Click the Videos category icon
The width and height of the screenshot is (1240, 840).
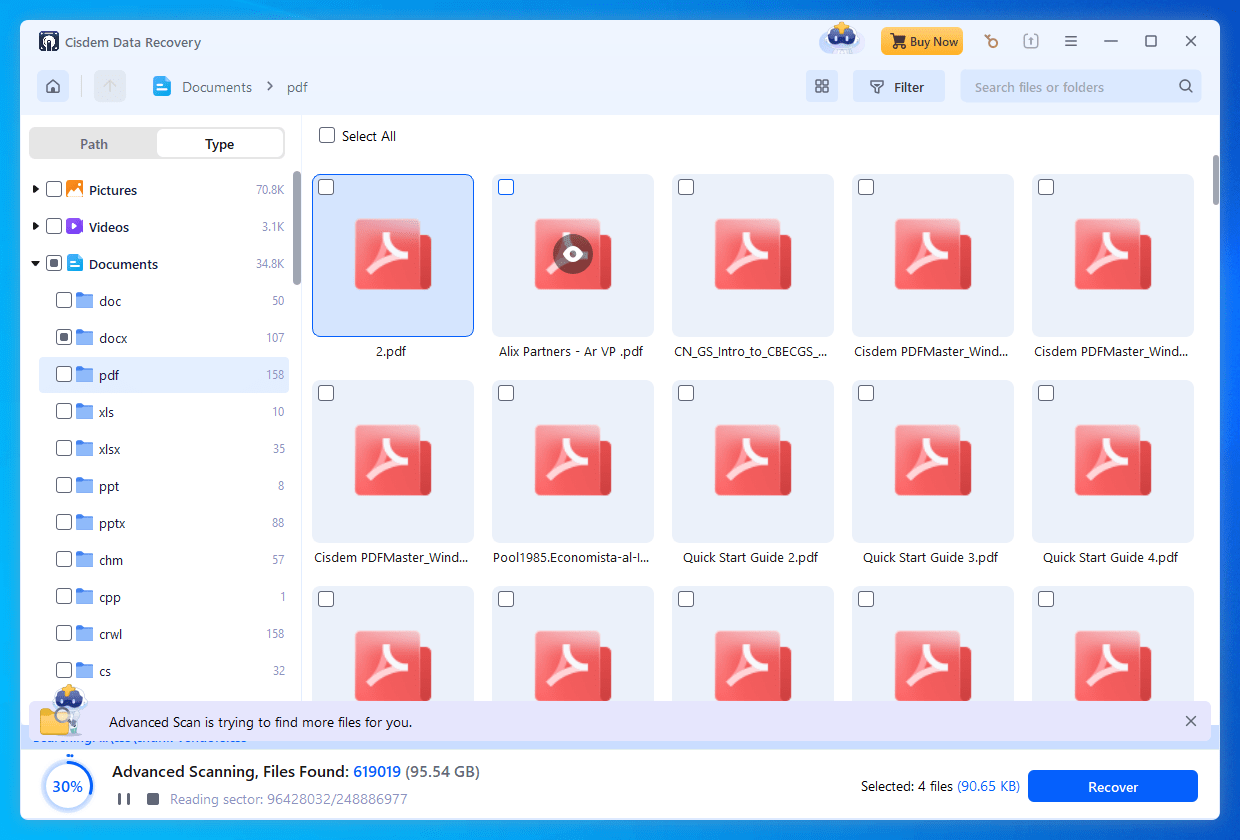pyautogui.click(x=74, y=226)
